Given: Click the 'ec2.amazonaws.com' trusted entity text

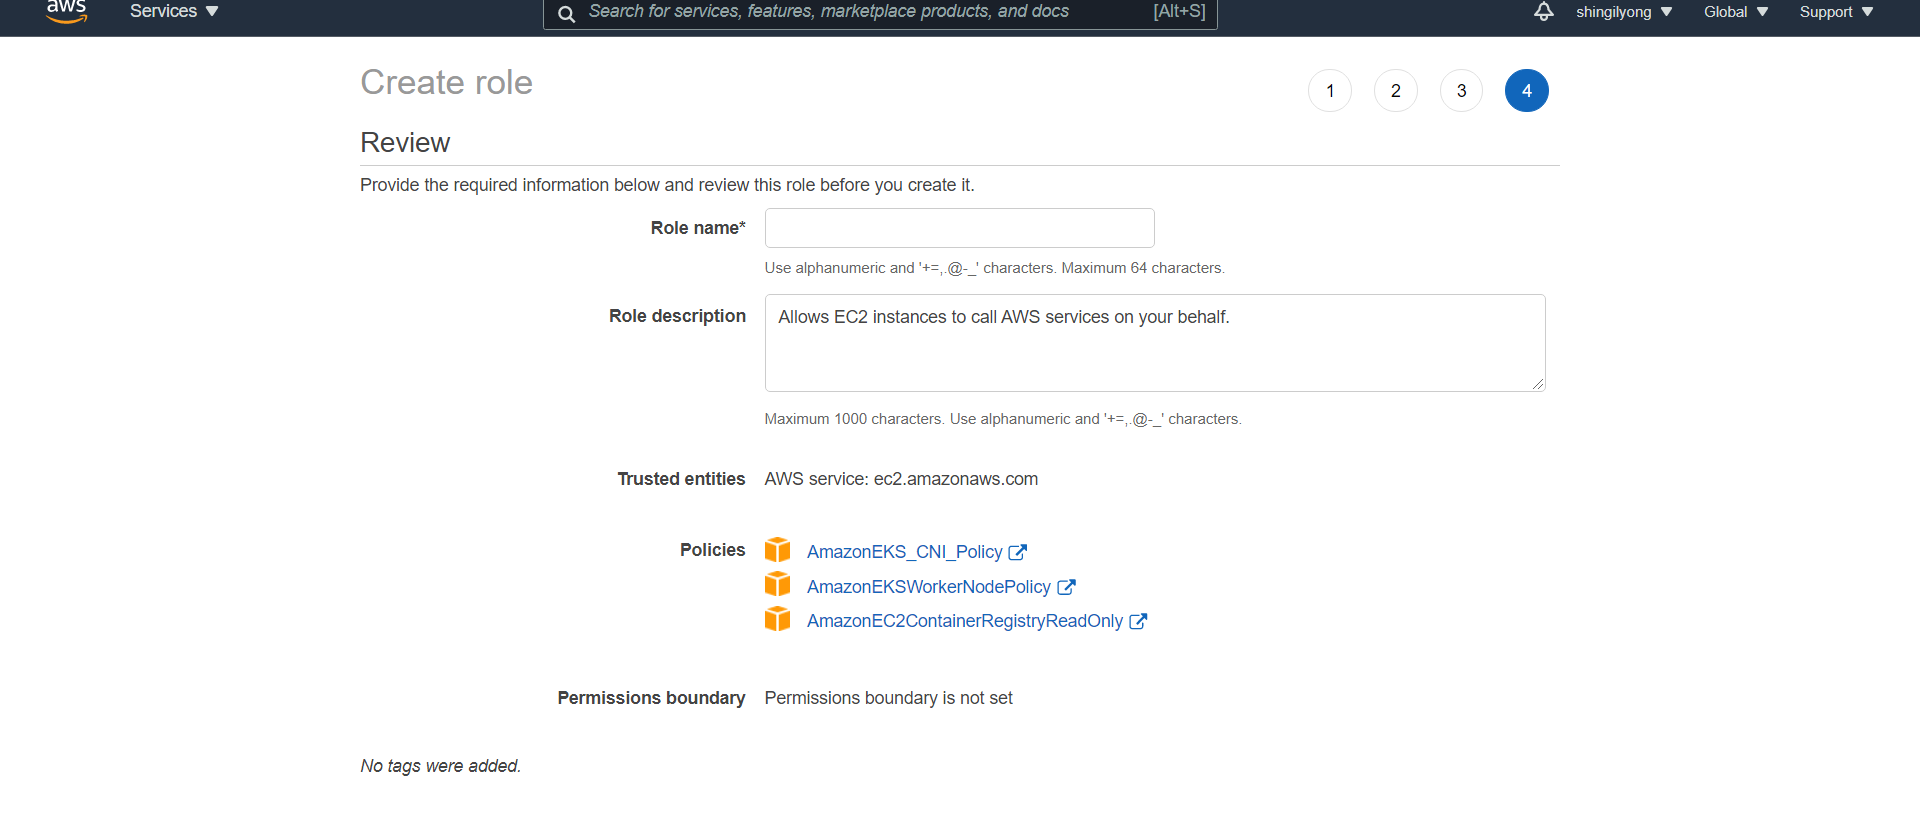Looking at the screenshot, I should (x=956, y=479).
